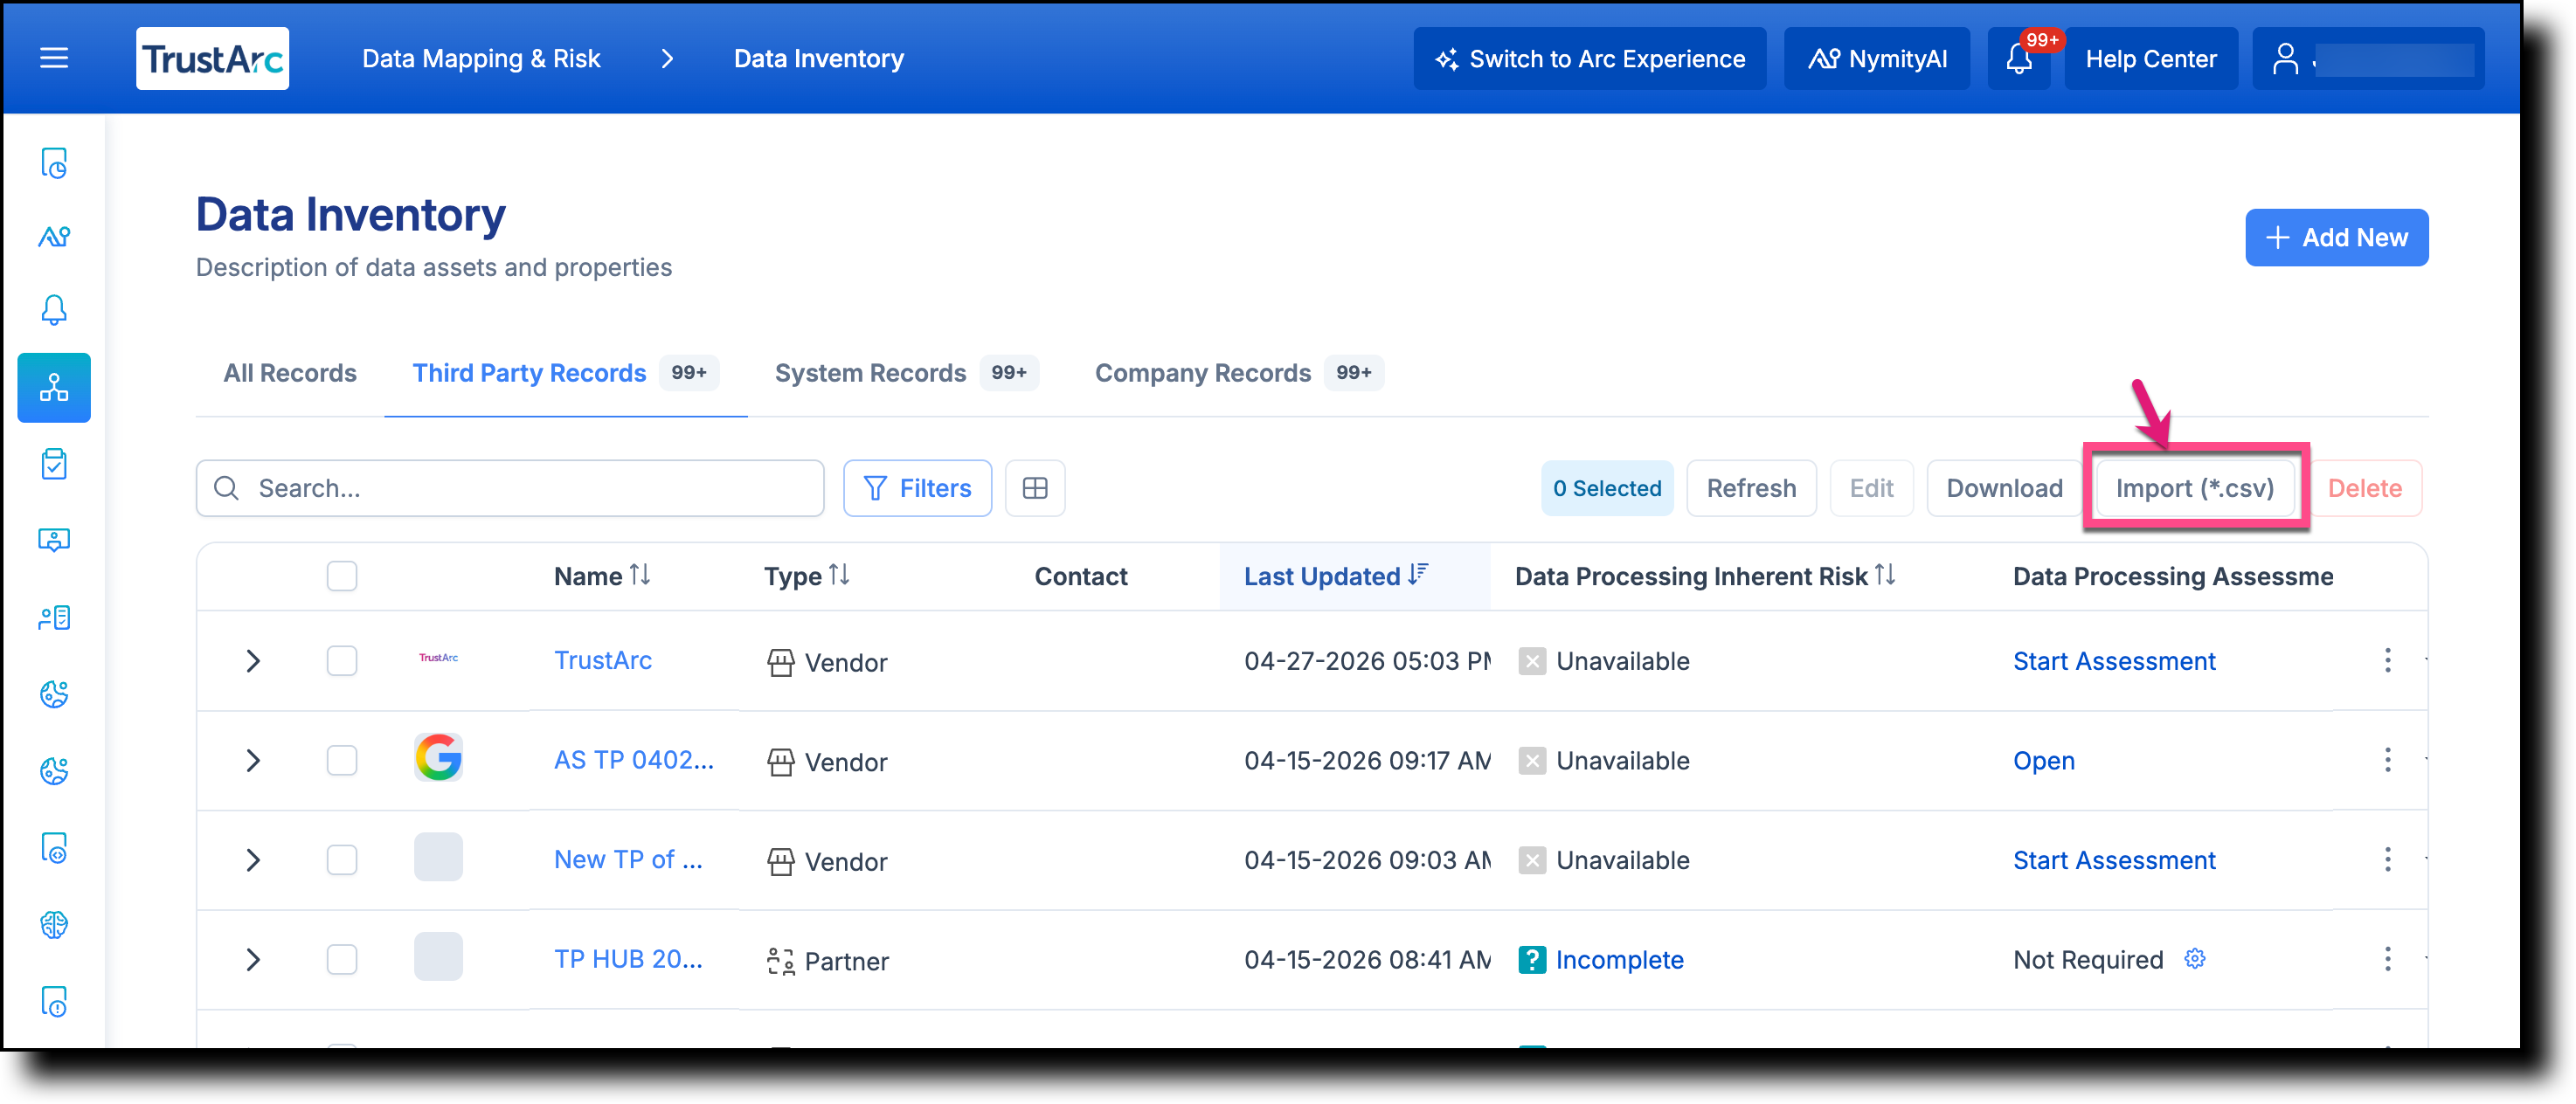Switch to the Company Records tab

[1239, 373]
